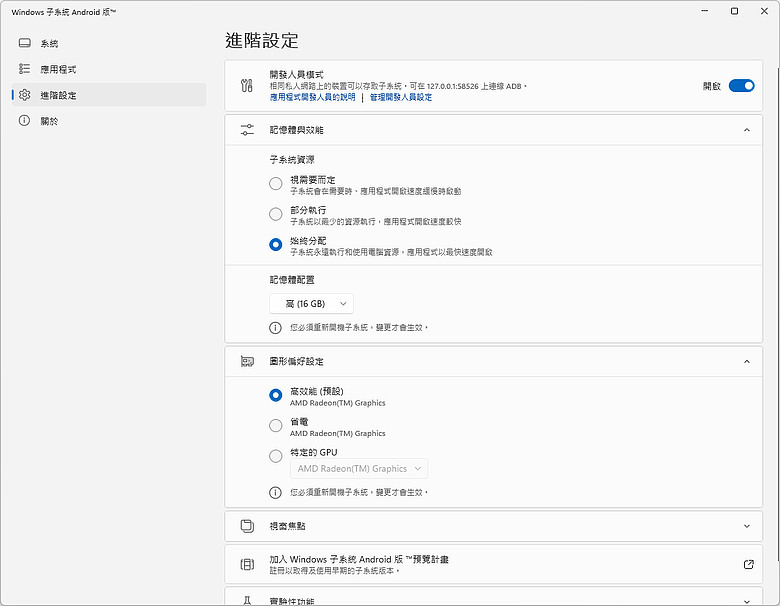Image resolution: width=780 pixels, height=606 pixels.
Task: Select the 視需要而定 radio button
Action: pyautogui.click(x=276, y=184)
